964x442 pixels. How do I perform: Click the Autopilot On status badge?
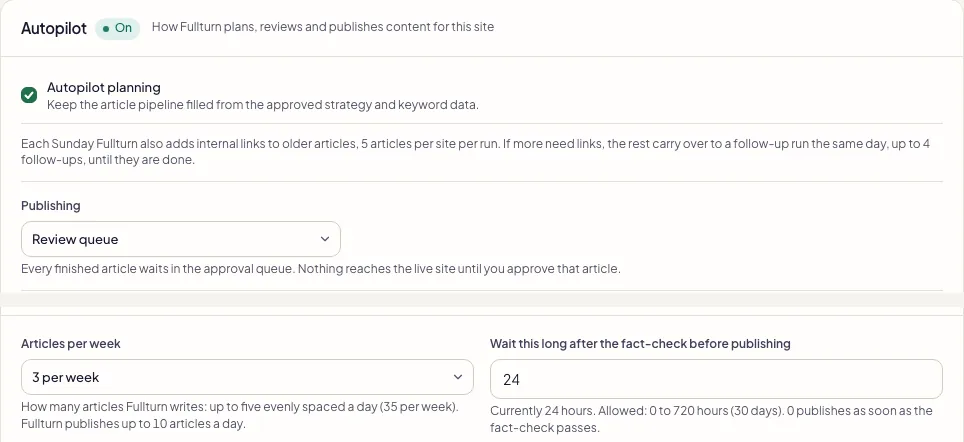(117, 28)
